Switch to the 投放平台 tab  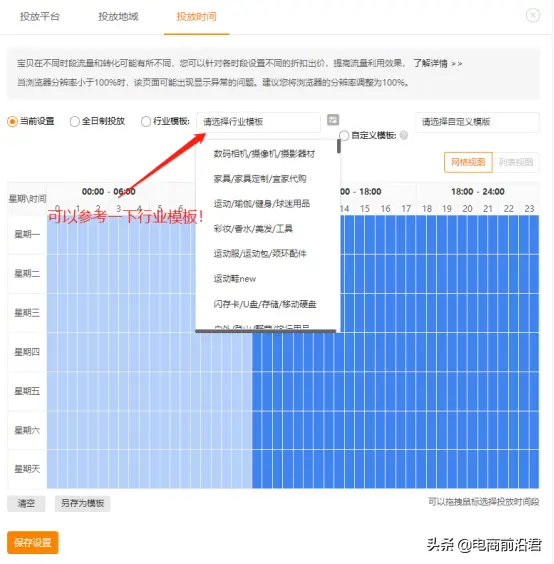click(40, 17)
